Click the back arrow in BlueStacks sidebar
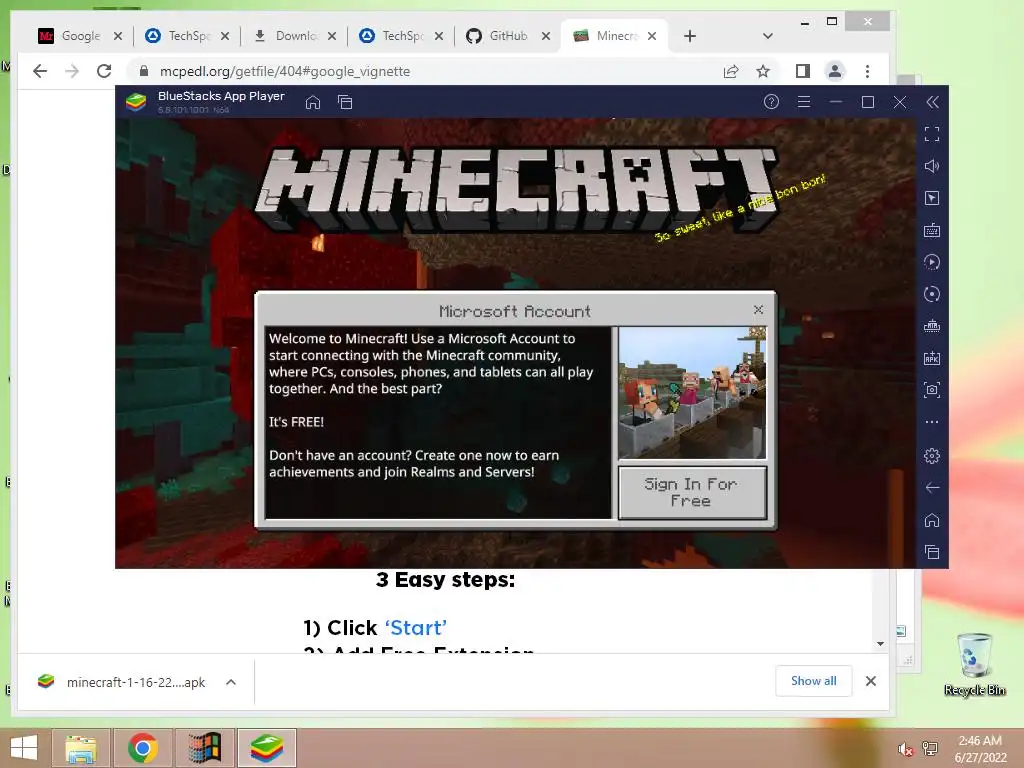 [x=932, y=487]
